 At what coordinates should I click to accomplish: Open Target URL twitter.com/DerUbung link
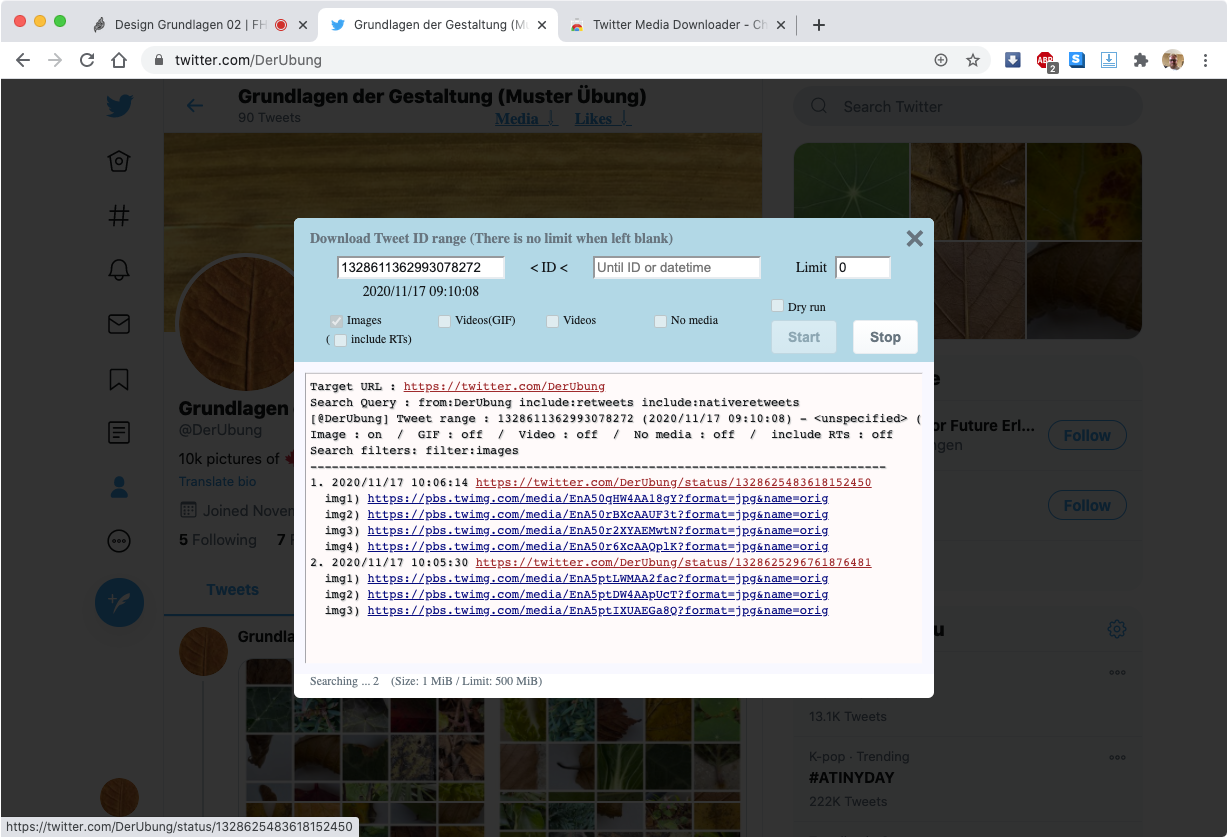pyautogui.click(x=504, y=386)
